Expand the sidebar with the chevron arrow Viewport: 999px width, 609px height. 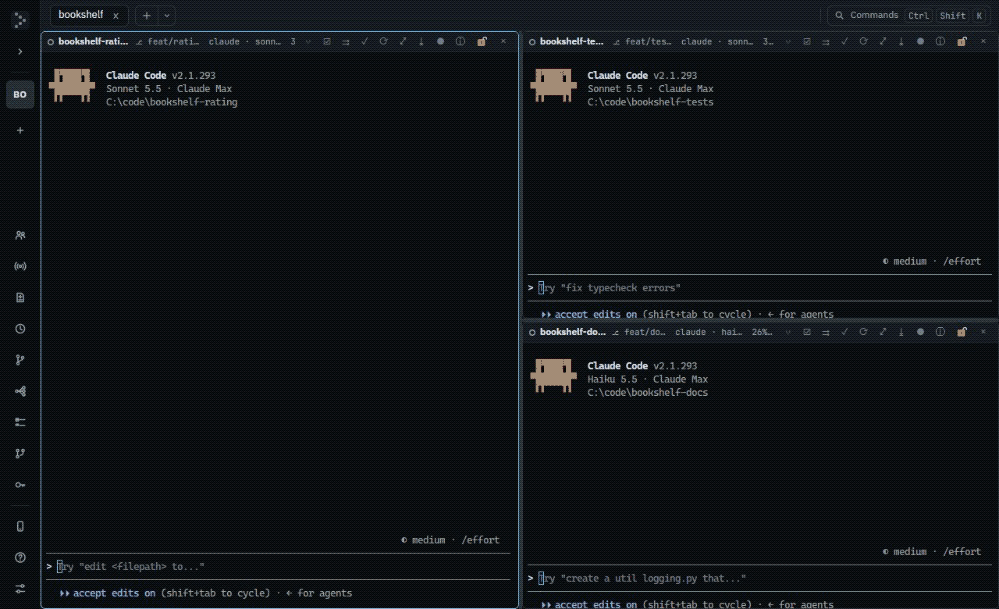click(x=20, y=52)
